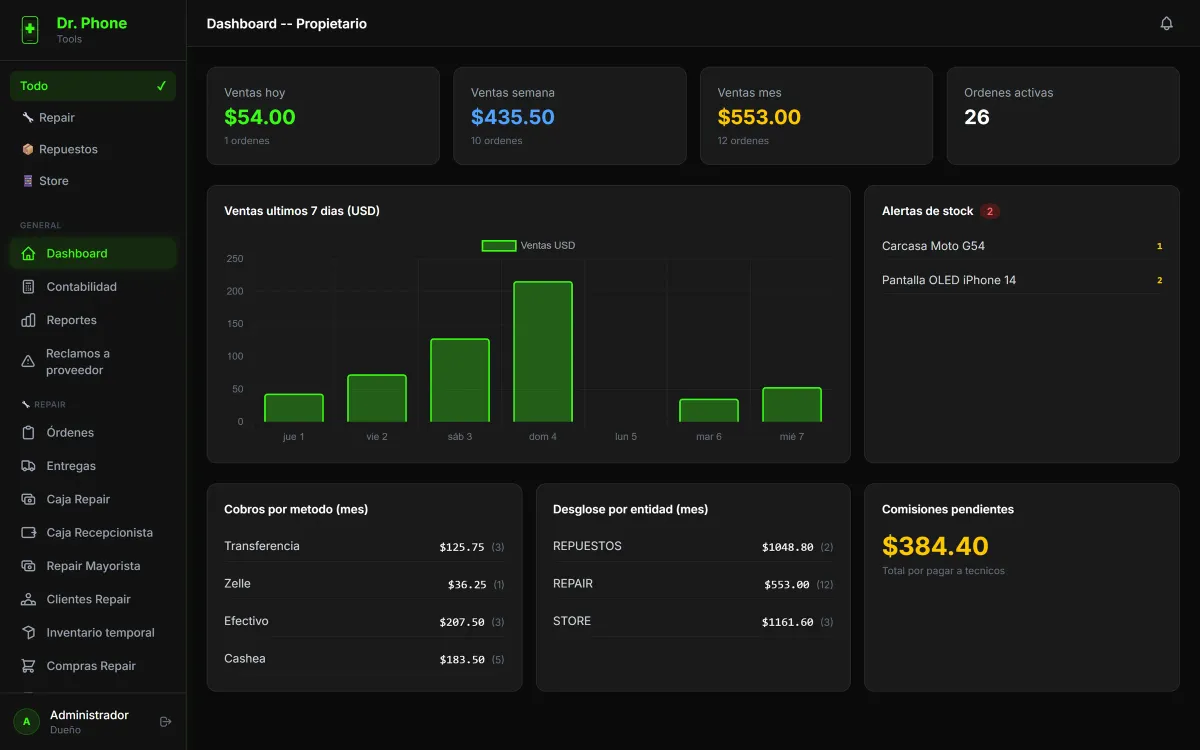Open Caja Repair page
Viewport: 1200px width, 750px height.
93,499
